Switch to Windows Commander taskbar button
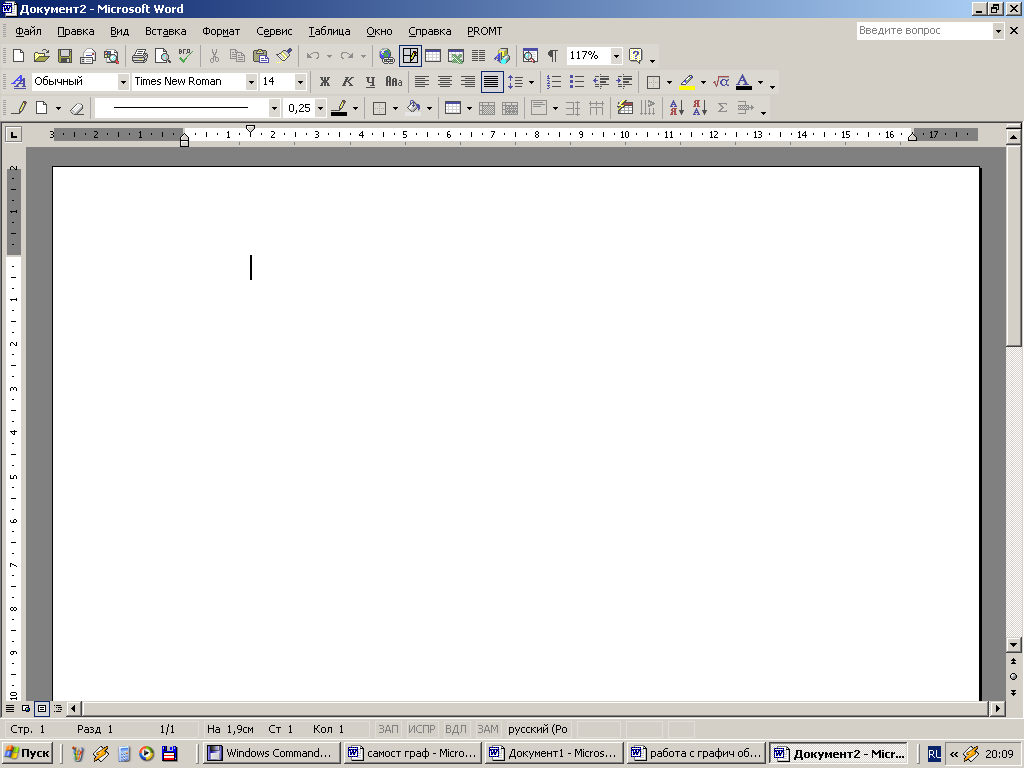This screenshot has height=768, width=1024. [272, 753]
